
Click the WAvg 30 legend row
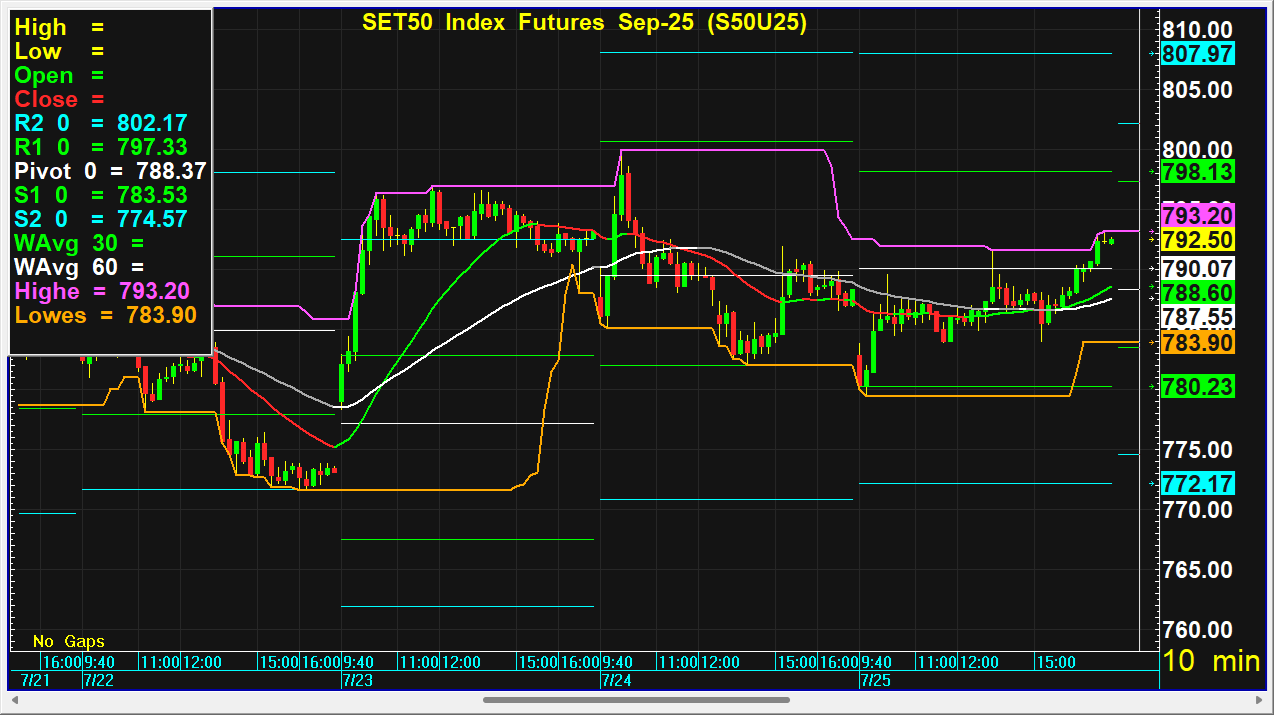[x=80, y=243]
